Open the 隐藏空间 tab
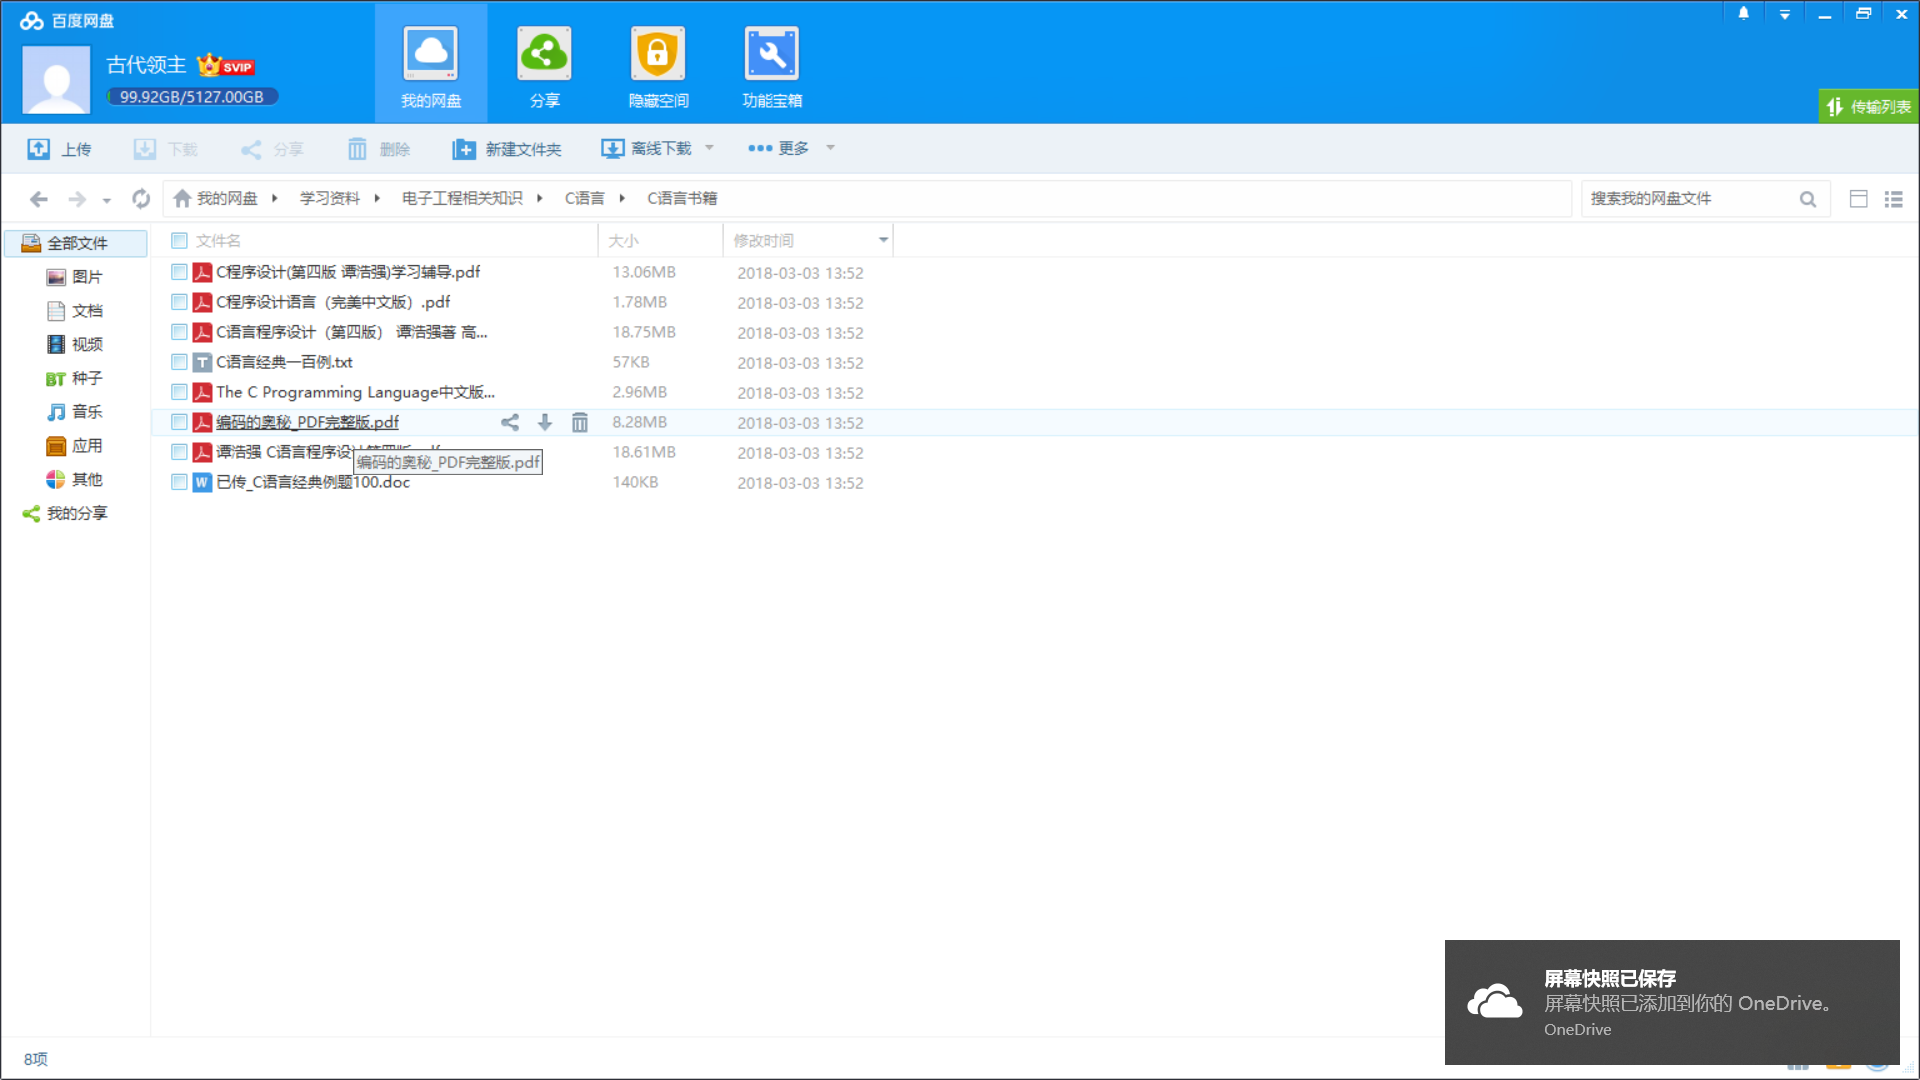The image size is (1920, 1080). [658, 66]
